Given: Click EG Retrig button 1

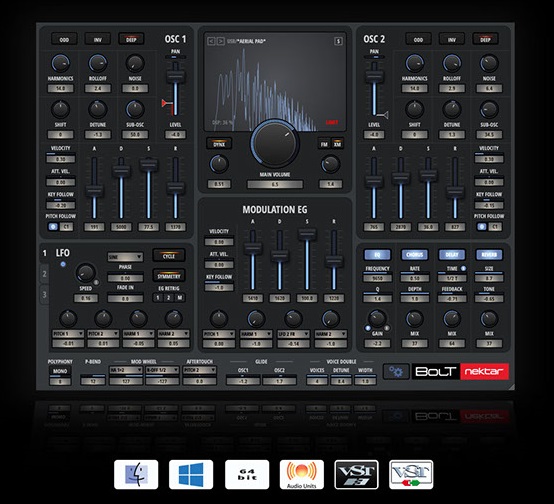Looking at the screenshot, I should (x=158, y=298).
